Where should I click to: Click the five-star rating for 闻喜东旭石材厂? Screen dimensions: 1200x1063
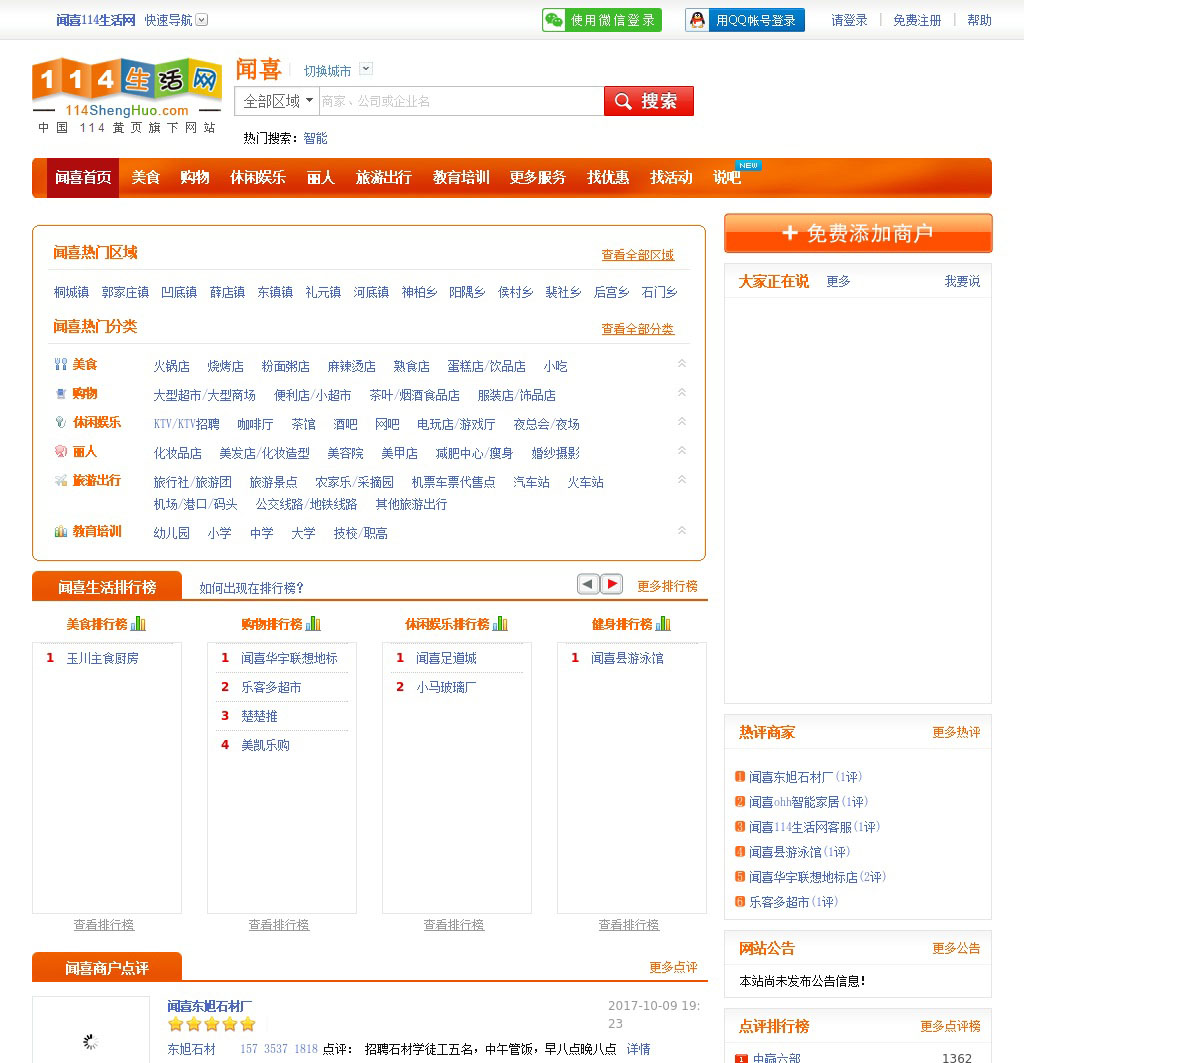pyautogui.click(x=211, y=1024)
